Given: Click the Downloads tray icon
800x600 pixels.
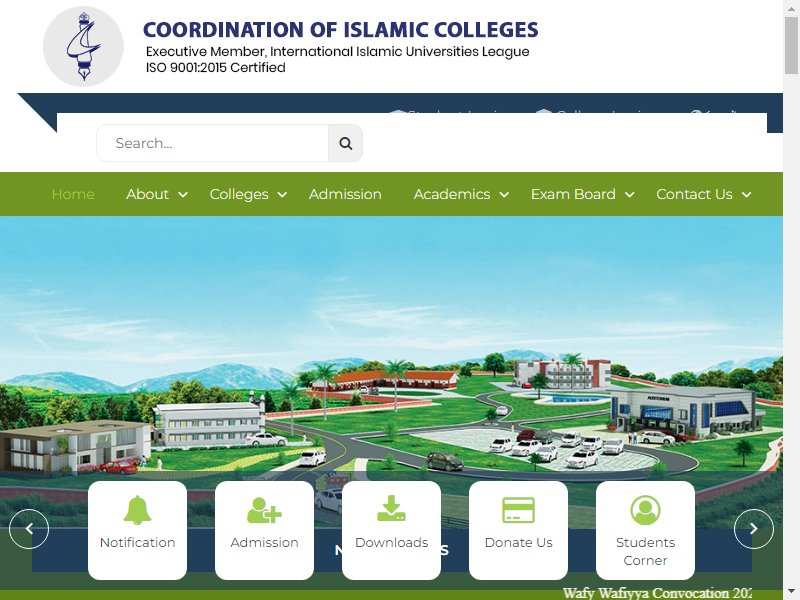Looking at the screenshot, I should [391, 508].
